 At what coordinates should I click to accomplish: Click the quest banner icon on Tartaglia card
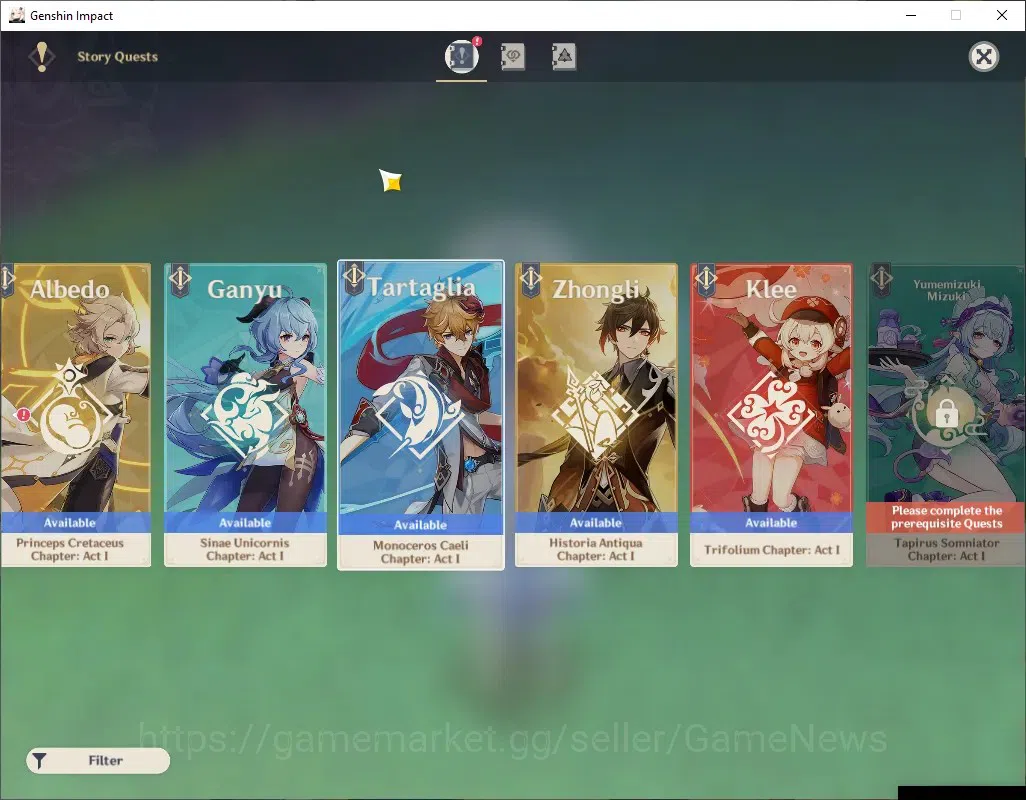[354, 277]
